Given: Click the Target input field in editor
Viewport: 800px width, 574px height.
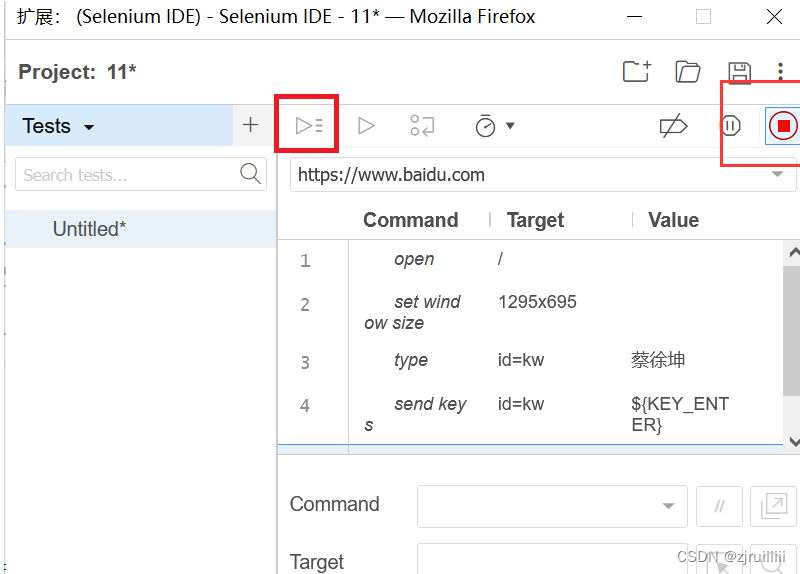Looking at the screenshot, I should pos(552,560).
